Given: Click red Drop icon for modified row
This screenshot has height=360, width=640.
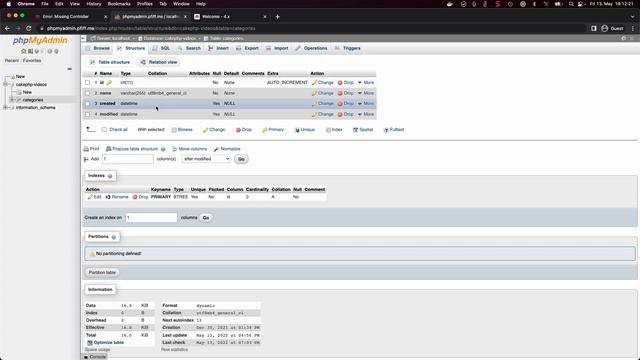Looking at the screenshot, I should [340, 114].
